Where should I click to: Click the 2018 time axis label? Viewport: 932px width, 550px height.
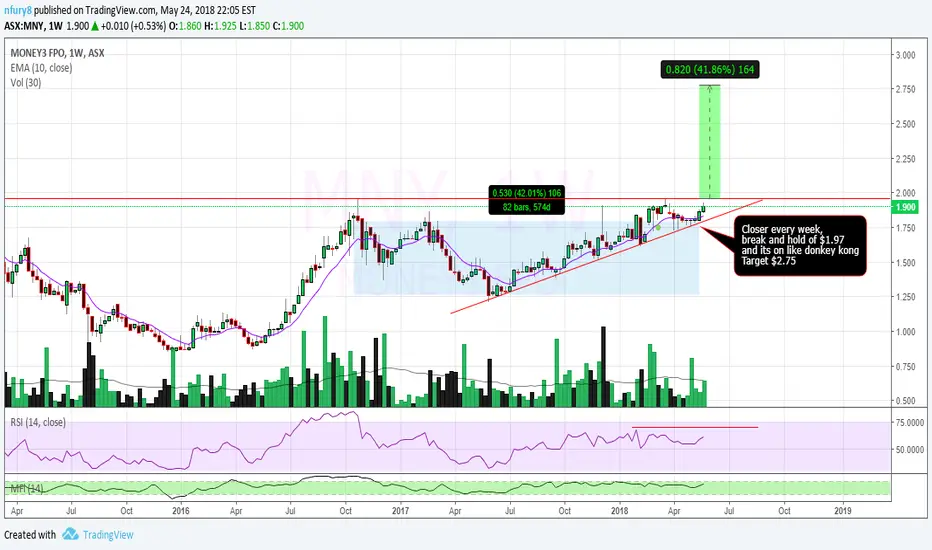pyautogui.click(x=619, y=510)
